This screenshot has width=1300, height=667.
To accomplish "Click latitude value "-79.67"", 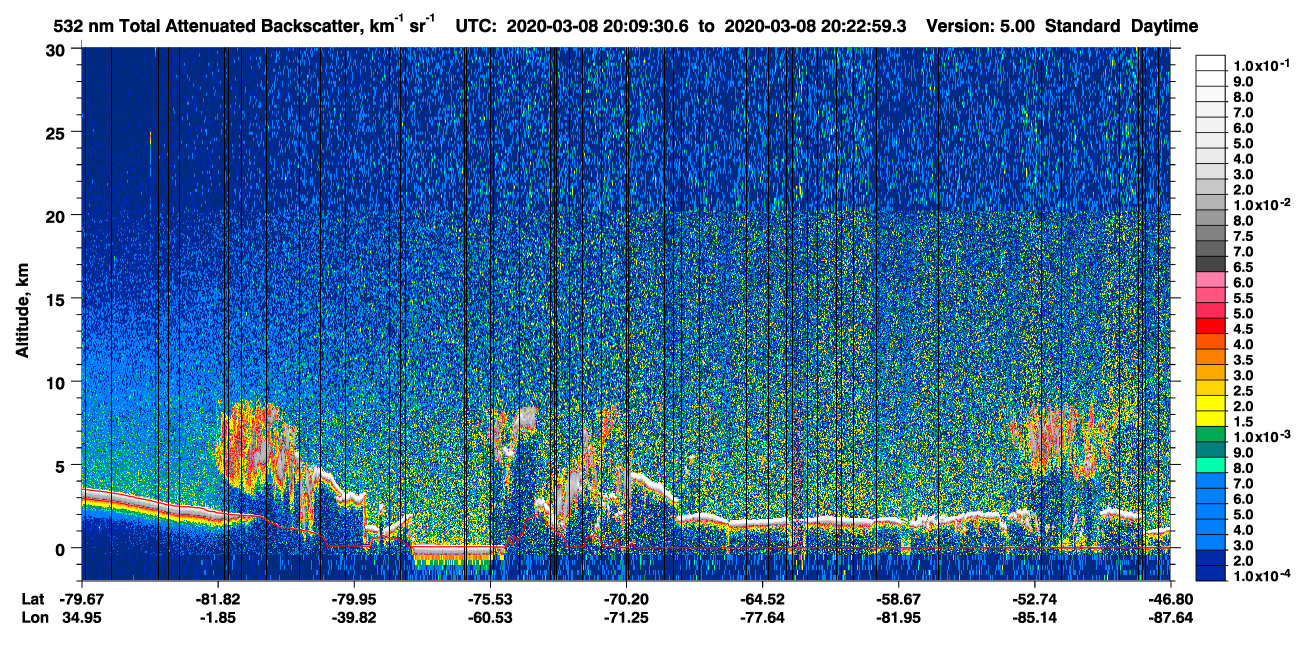I will (80, 598).
